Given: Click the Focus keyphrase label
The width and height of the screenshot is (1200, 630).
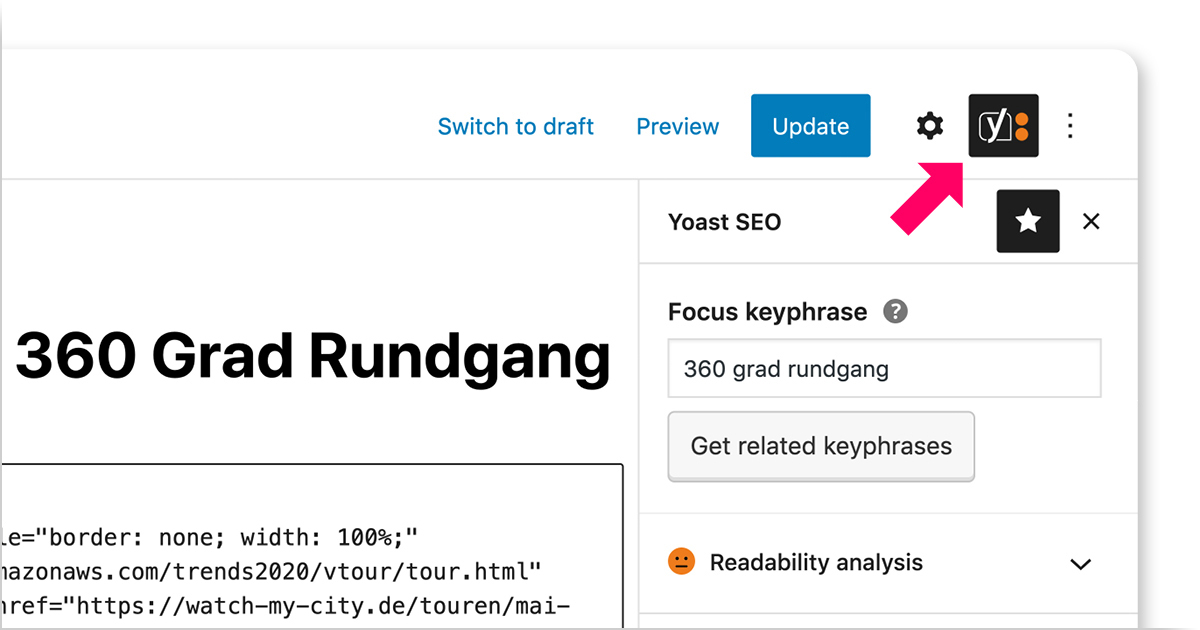Looking at the screenshot, I should 767,312.
